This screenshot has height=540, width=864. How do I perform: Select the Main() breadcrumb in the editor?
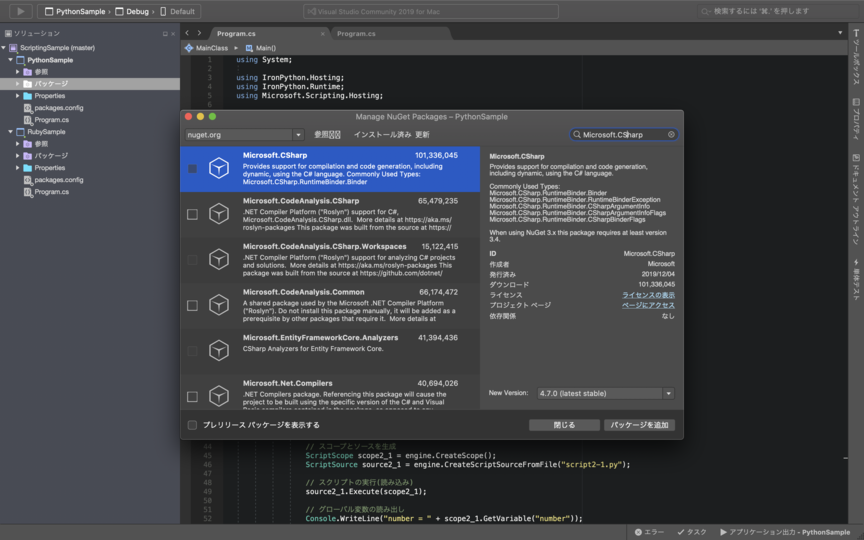(261, 48)
